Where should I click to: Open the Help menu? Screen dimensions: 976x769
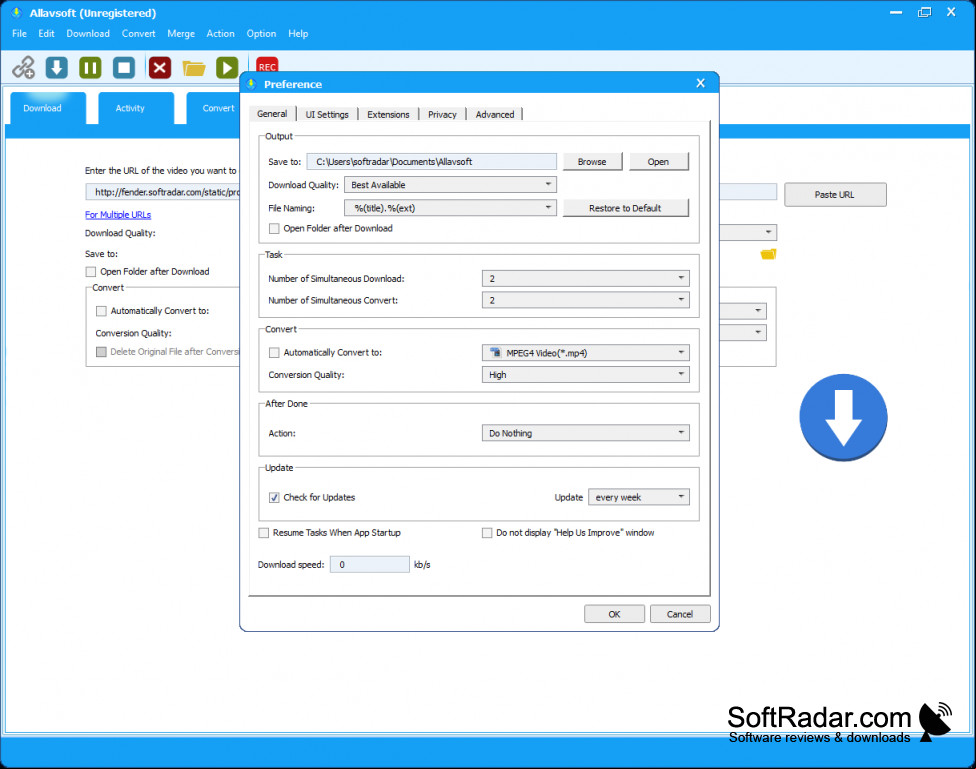pos(298,34)
